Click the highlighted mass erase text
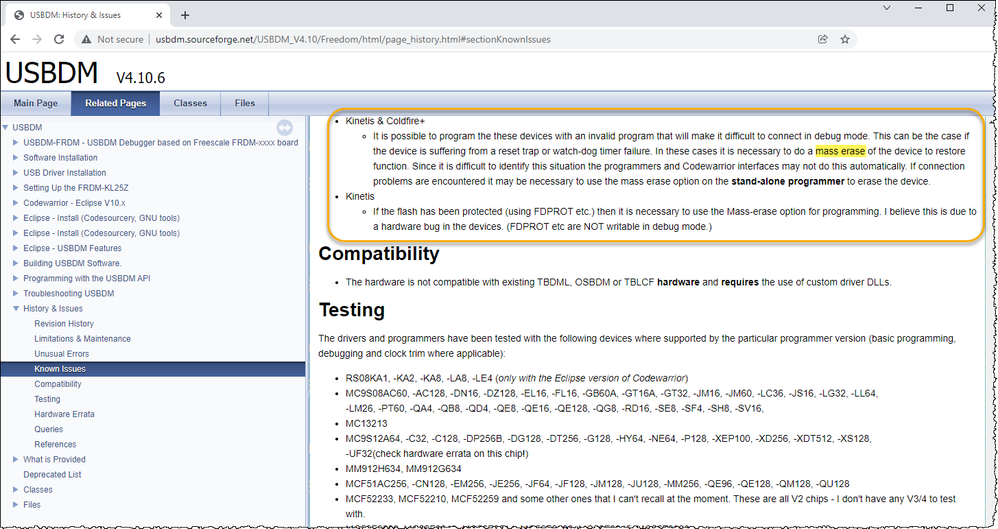The width and height of the screenshot is (998, 529). (x=840, y=152)
